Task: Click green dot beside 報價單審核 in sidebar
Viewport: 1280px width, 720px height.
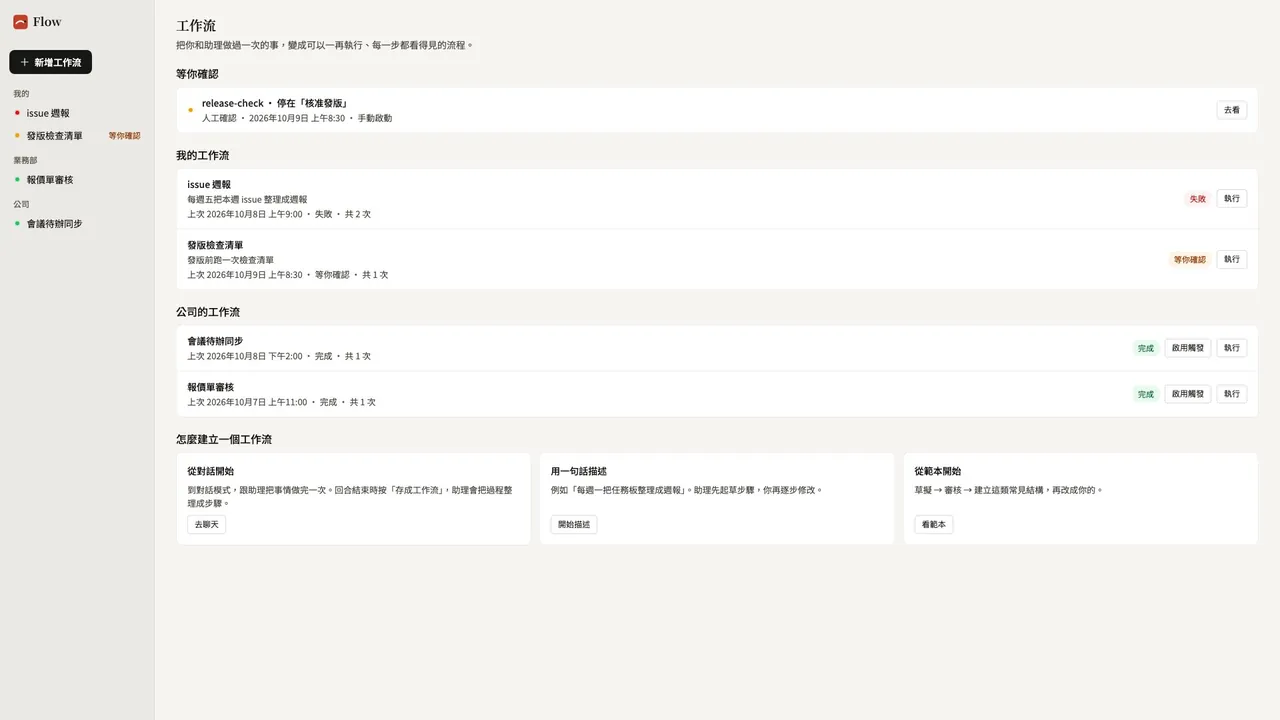Action: point(17,179)
